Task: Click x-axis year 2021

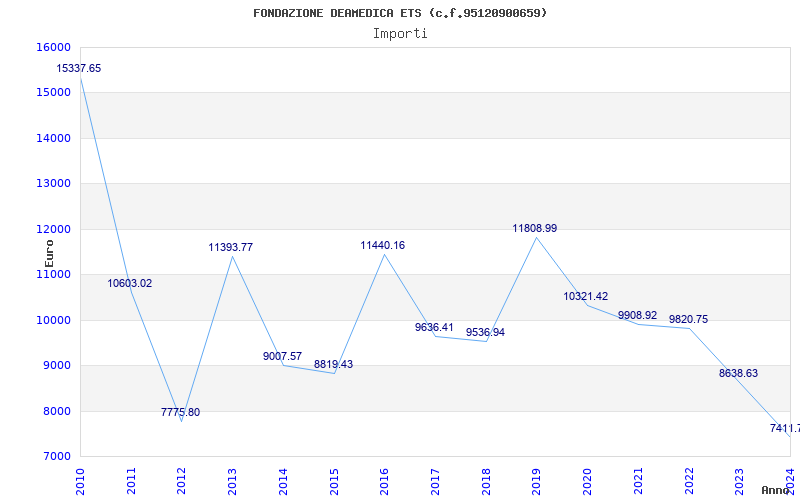Action: coord(638,481)
